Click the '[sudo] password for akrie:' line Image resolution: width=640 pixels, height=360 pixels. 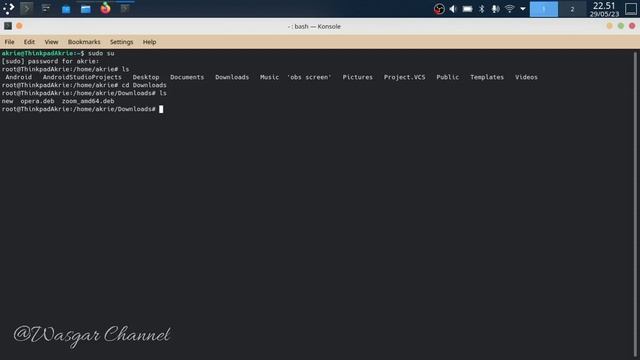(50, 61)
